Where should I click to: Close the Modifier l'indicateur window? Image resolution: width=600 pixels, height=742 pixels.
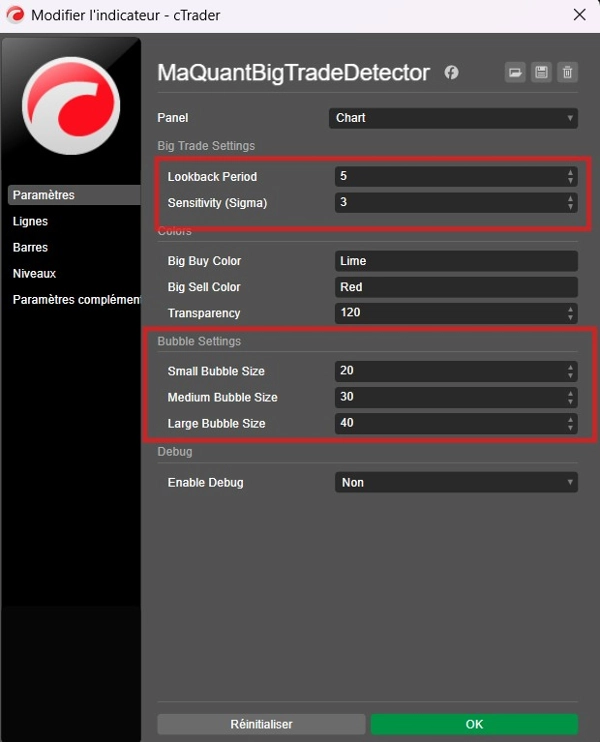(x=580, y=15)
